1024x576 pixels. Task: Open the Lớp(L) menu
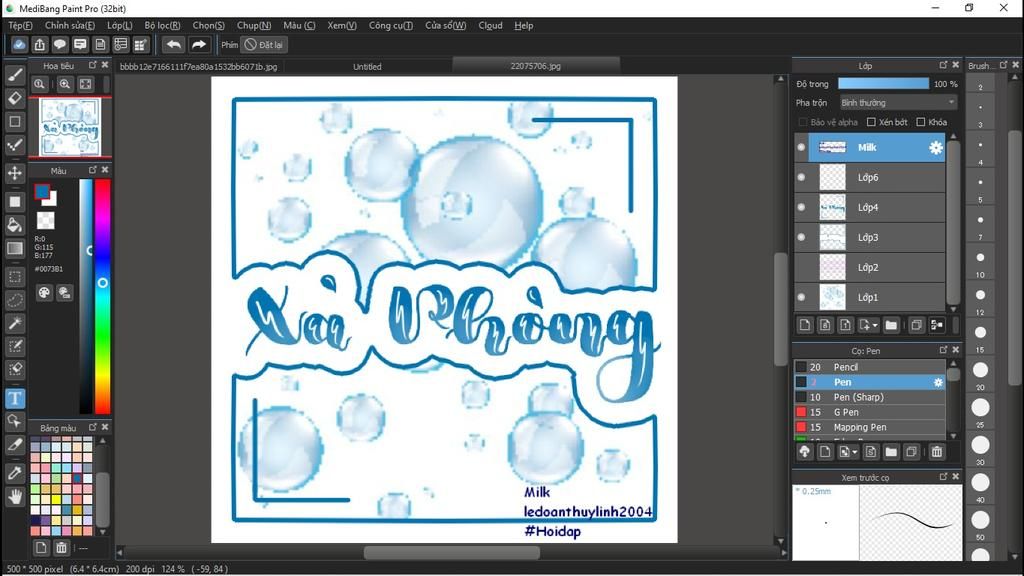pyautogui.click(x=120, y=25)
